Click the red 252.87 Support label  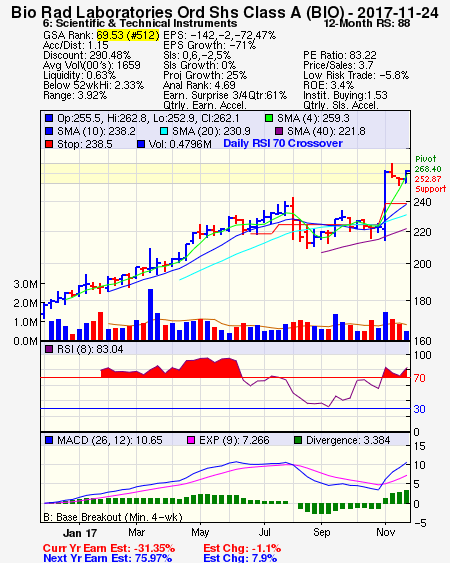tap(430, 184)
